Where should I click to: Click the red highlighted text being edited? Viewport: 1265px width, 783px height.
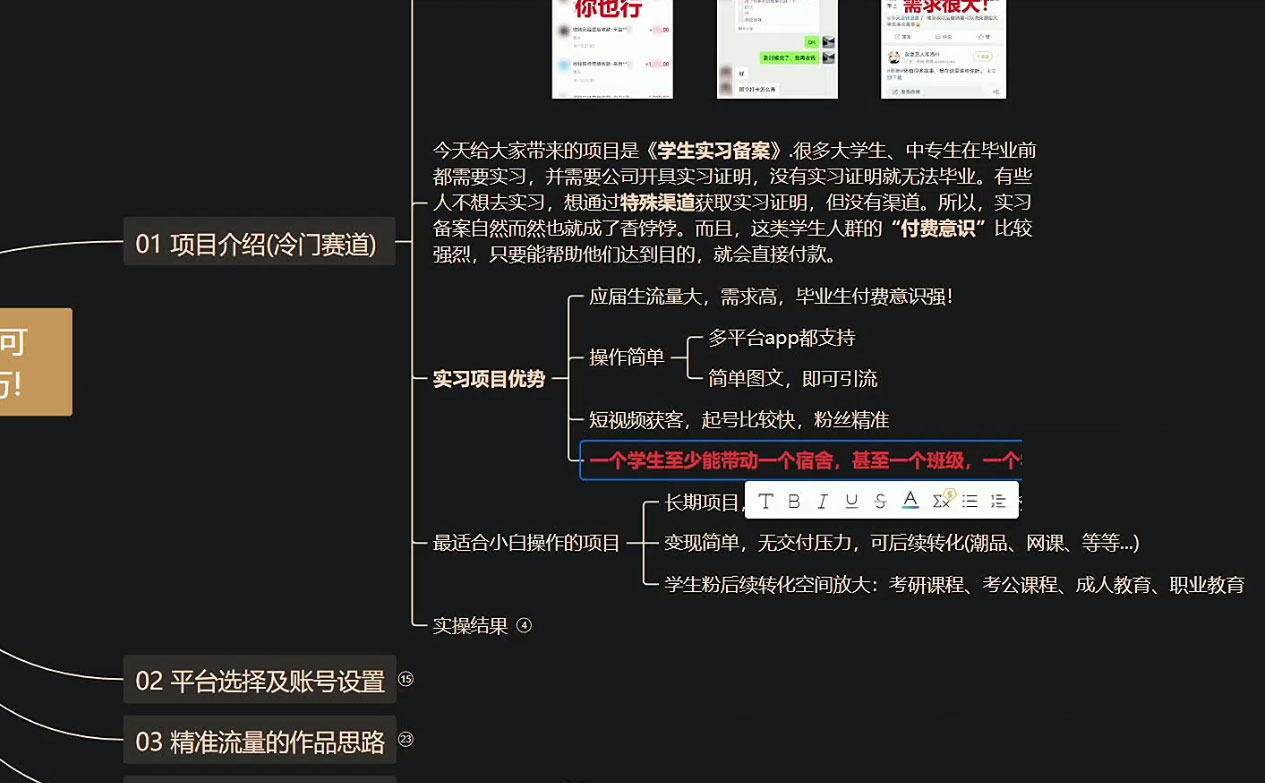point(790,461)
